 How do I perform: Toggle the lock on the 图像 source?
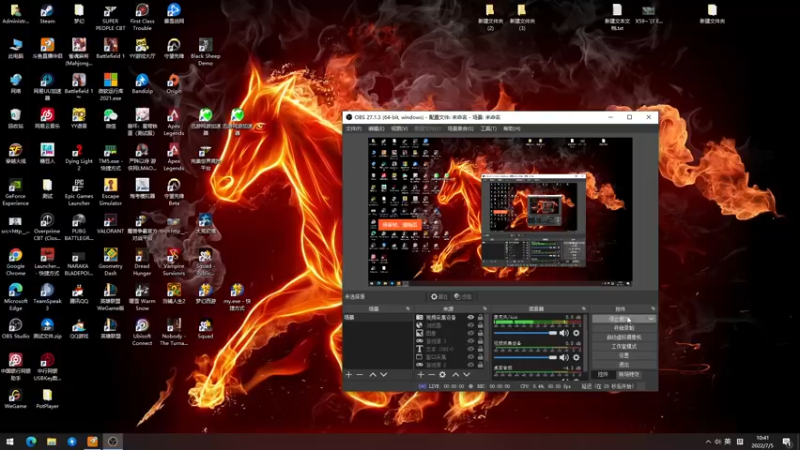click(480, 333)
